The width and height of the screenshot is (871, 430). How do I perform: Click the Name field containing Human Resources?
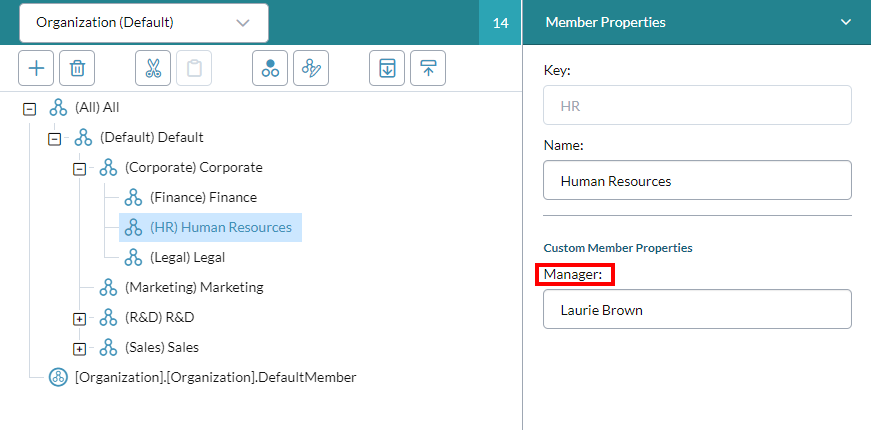click(697, 180)
